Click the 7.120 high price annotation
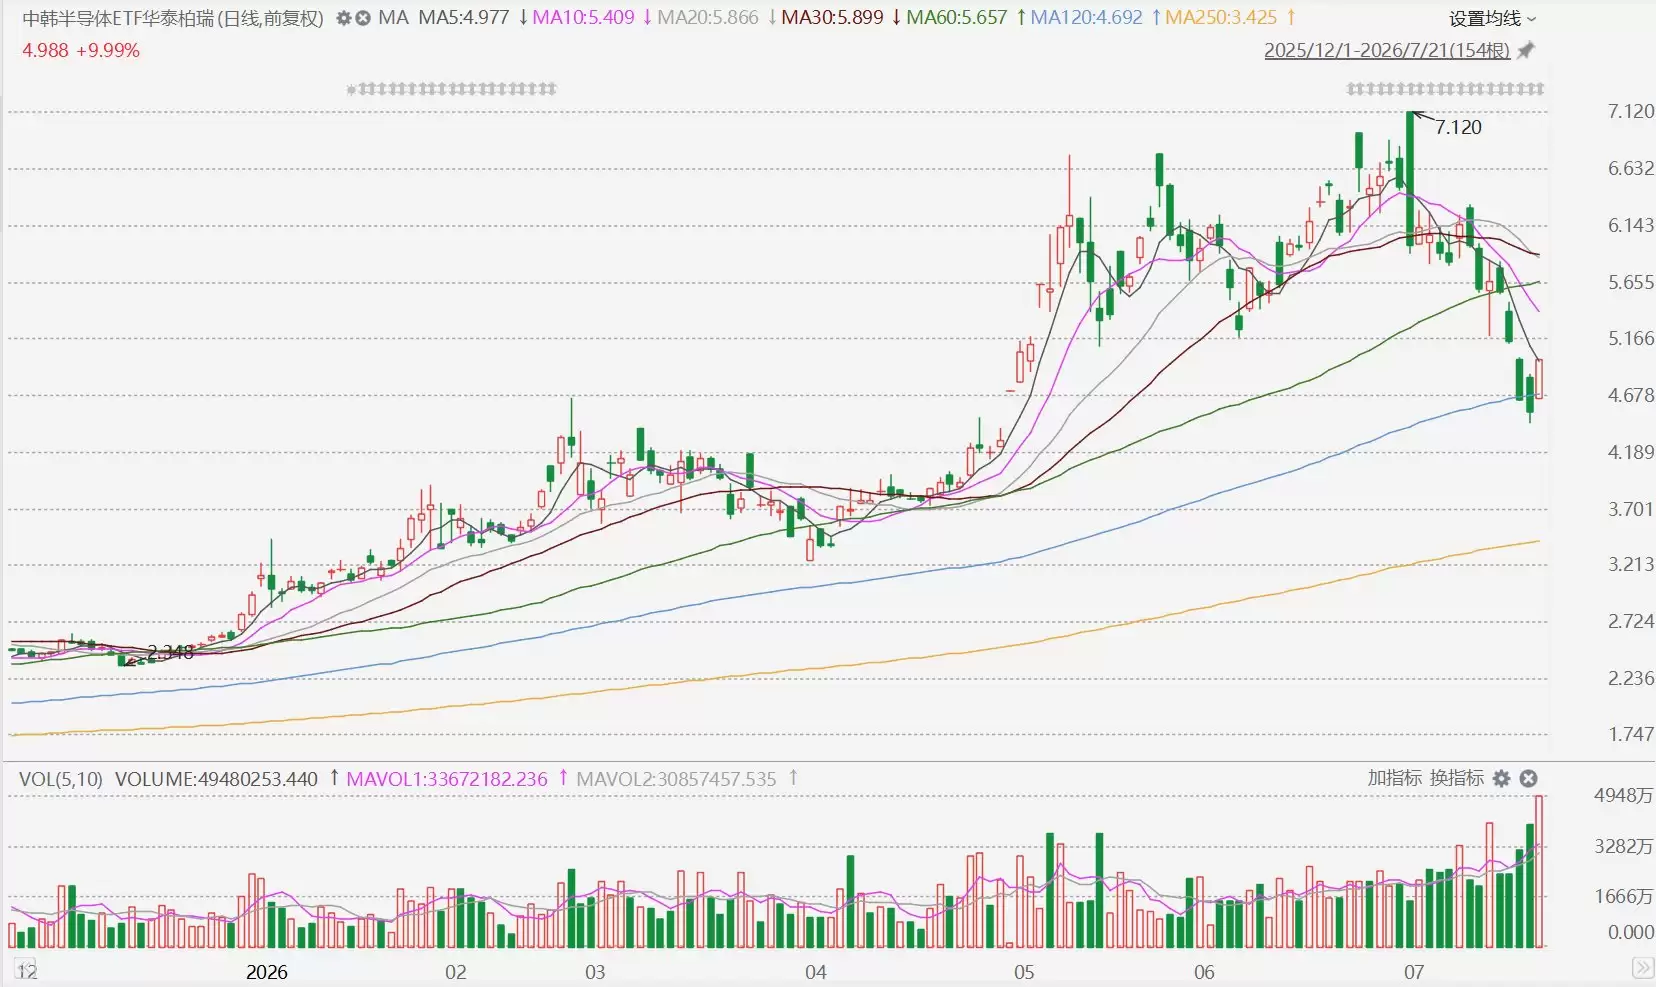Viewport: 1656px width, 987px height. [x=1458, y=127]
